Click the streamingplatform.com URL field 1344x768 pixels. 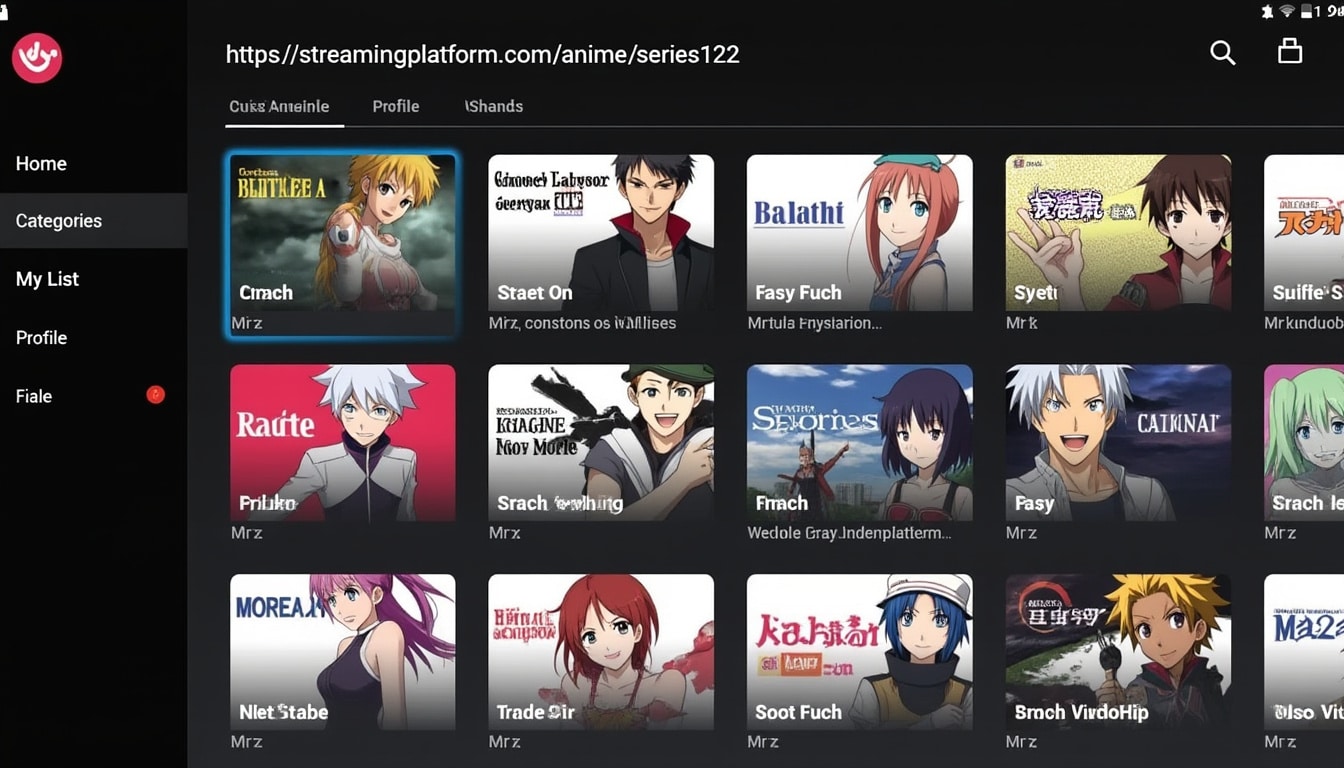point(482,54)
